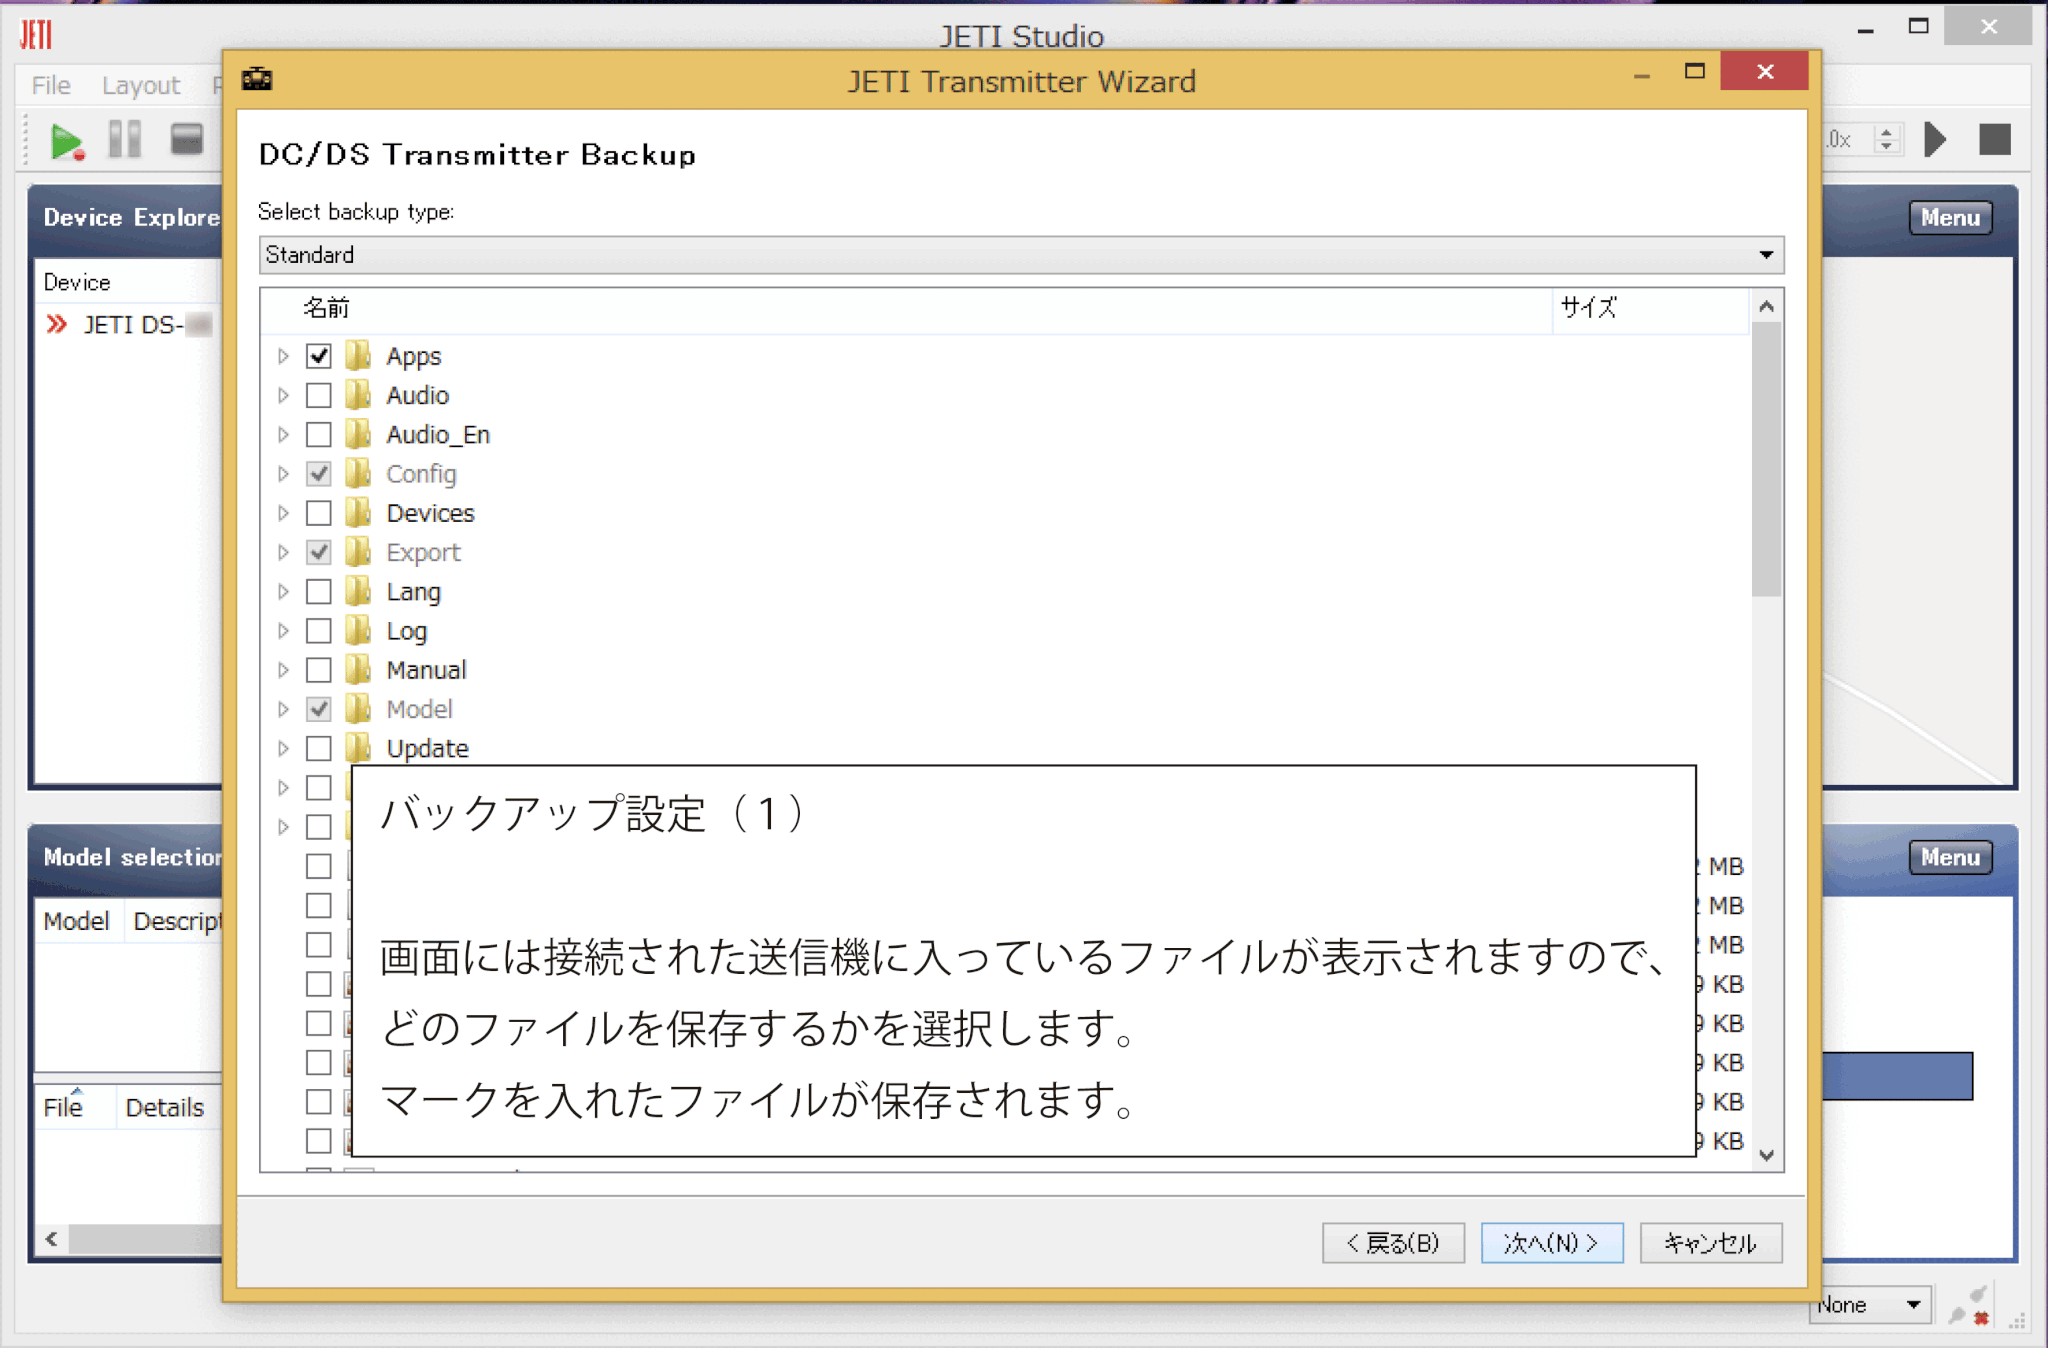Click the Devices folder icon
2048x1348 pixels.
[x=358, y=512]
